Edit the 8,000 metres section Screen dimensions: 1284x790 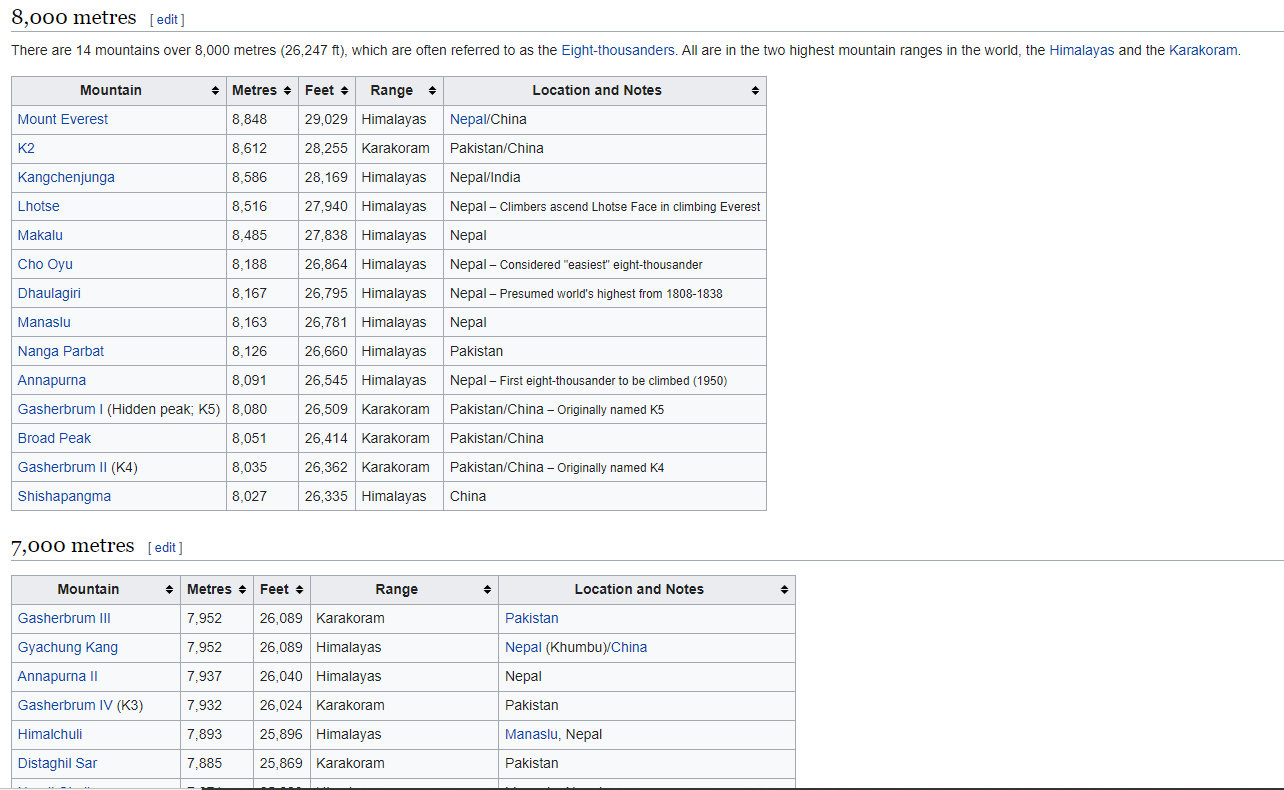tap(166, 20)
